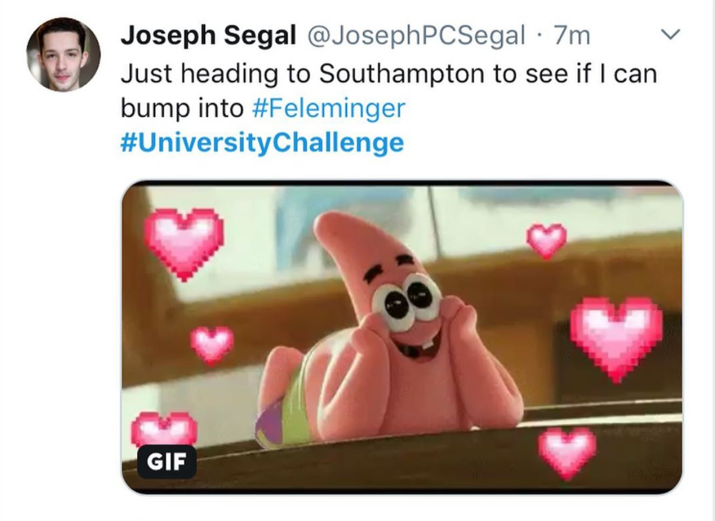Click the GIF badge to play
The image size is (715, 521).
point(166,462)
